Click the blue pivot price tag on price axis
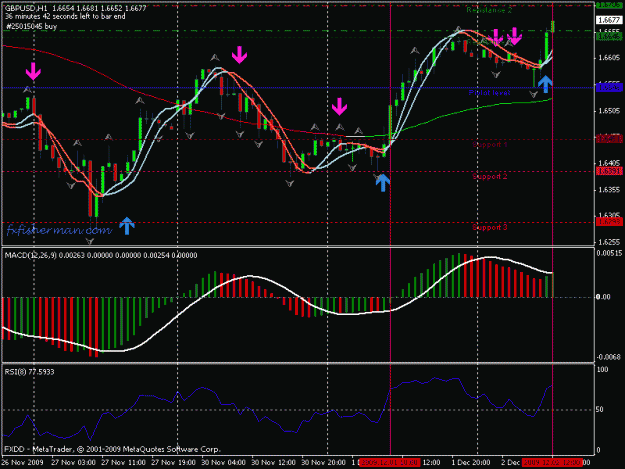Image resolution: width=625 pixels, height=469 pixels. point(609,88)
